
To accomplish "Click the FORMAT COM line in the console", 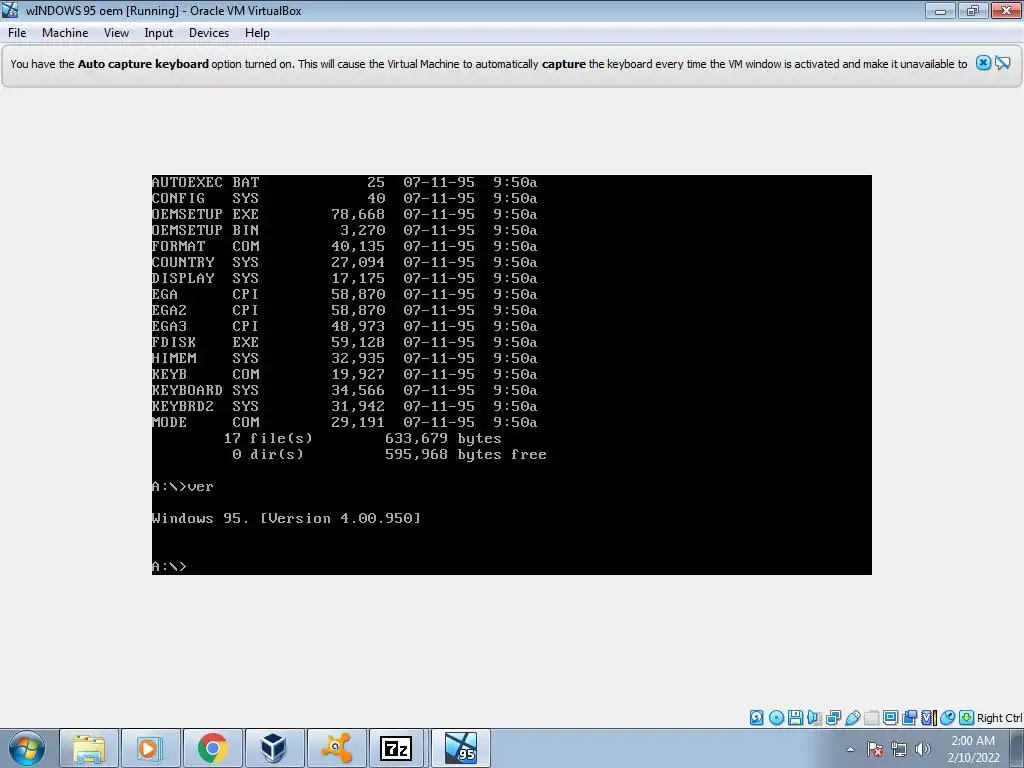I will click(x=344, y=246).
